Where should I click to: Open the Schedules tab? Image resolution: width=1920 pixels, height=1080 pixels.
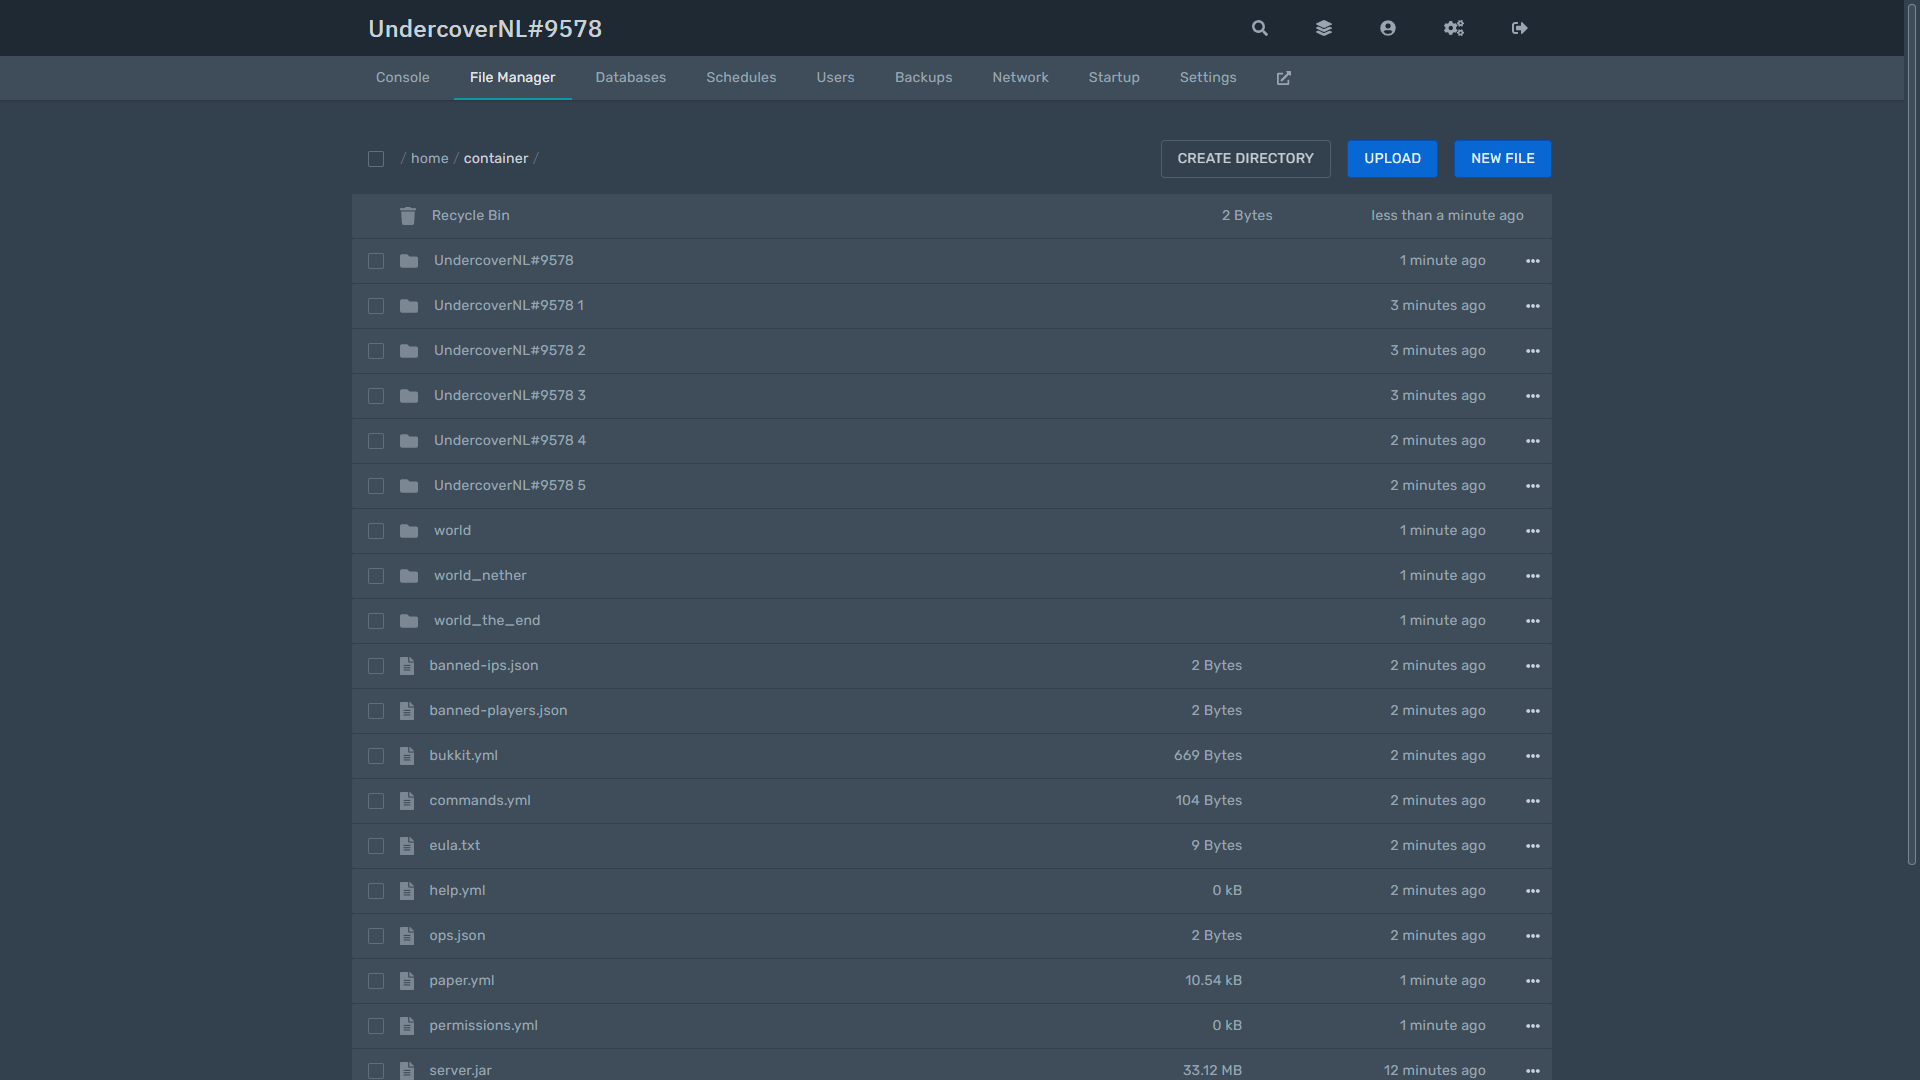[x=741, y=78]
